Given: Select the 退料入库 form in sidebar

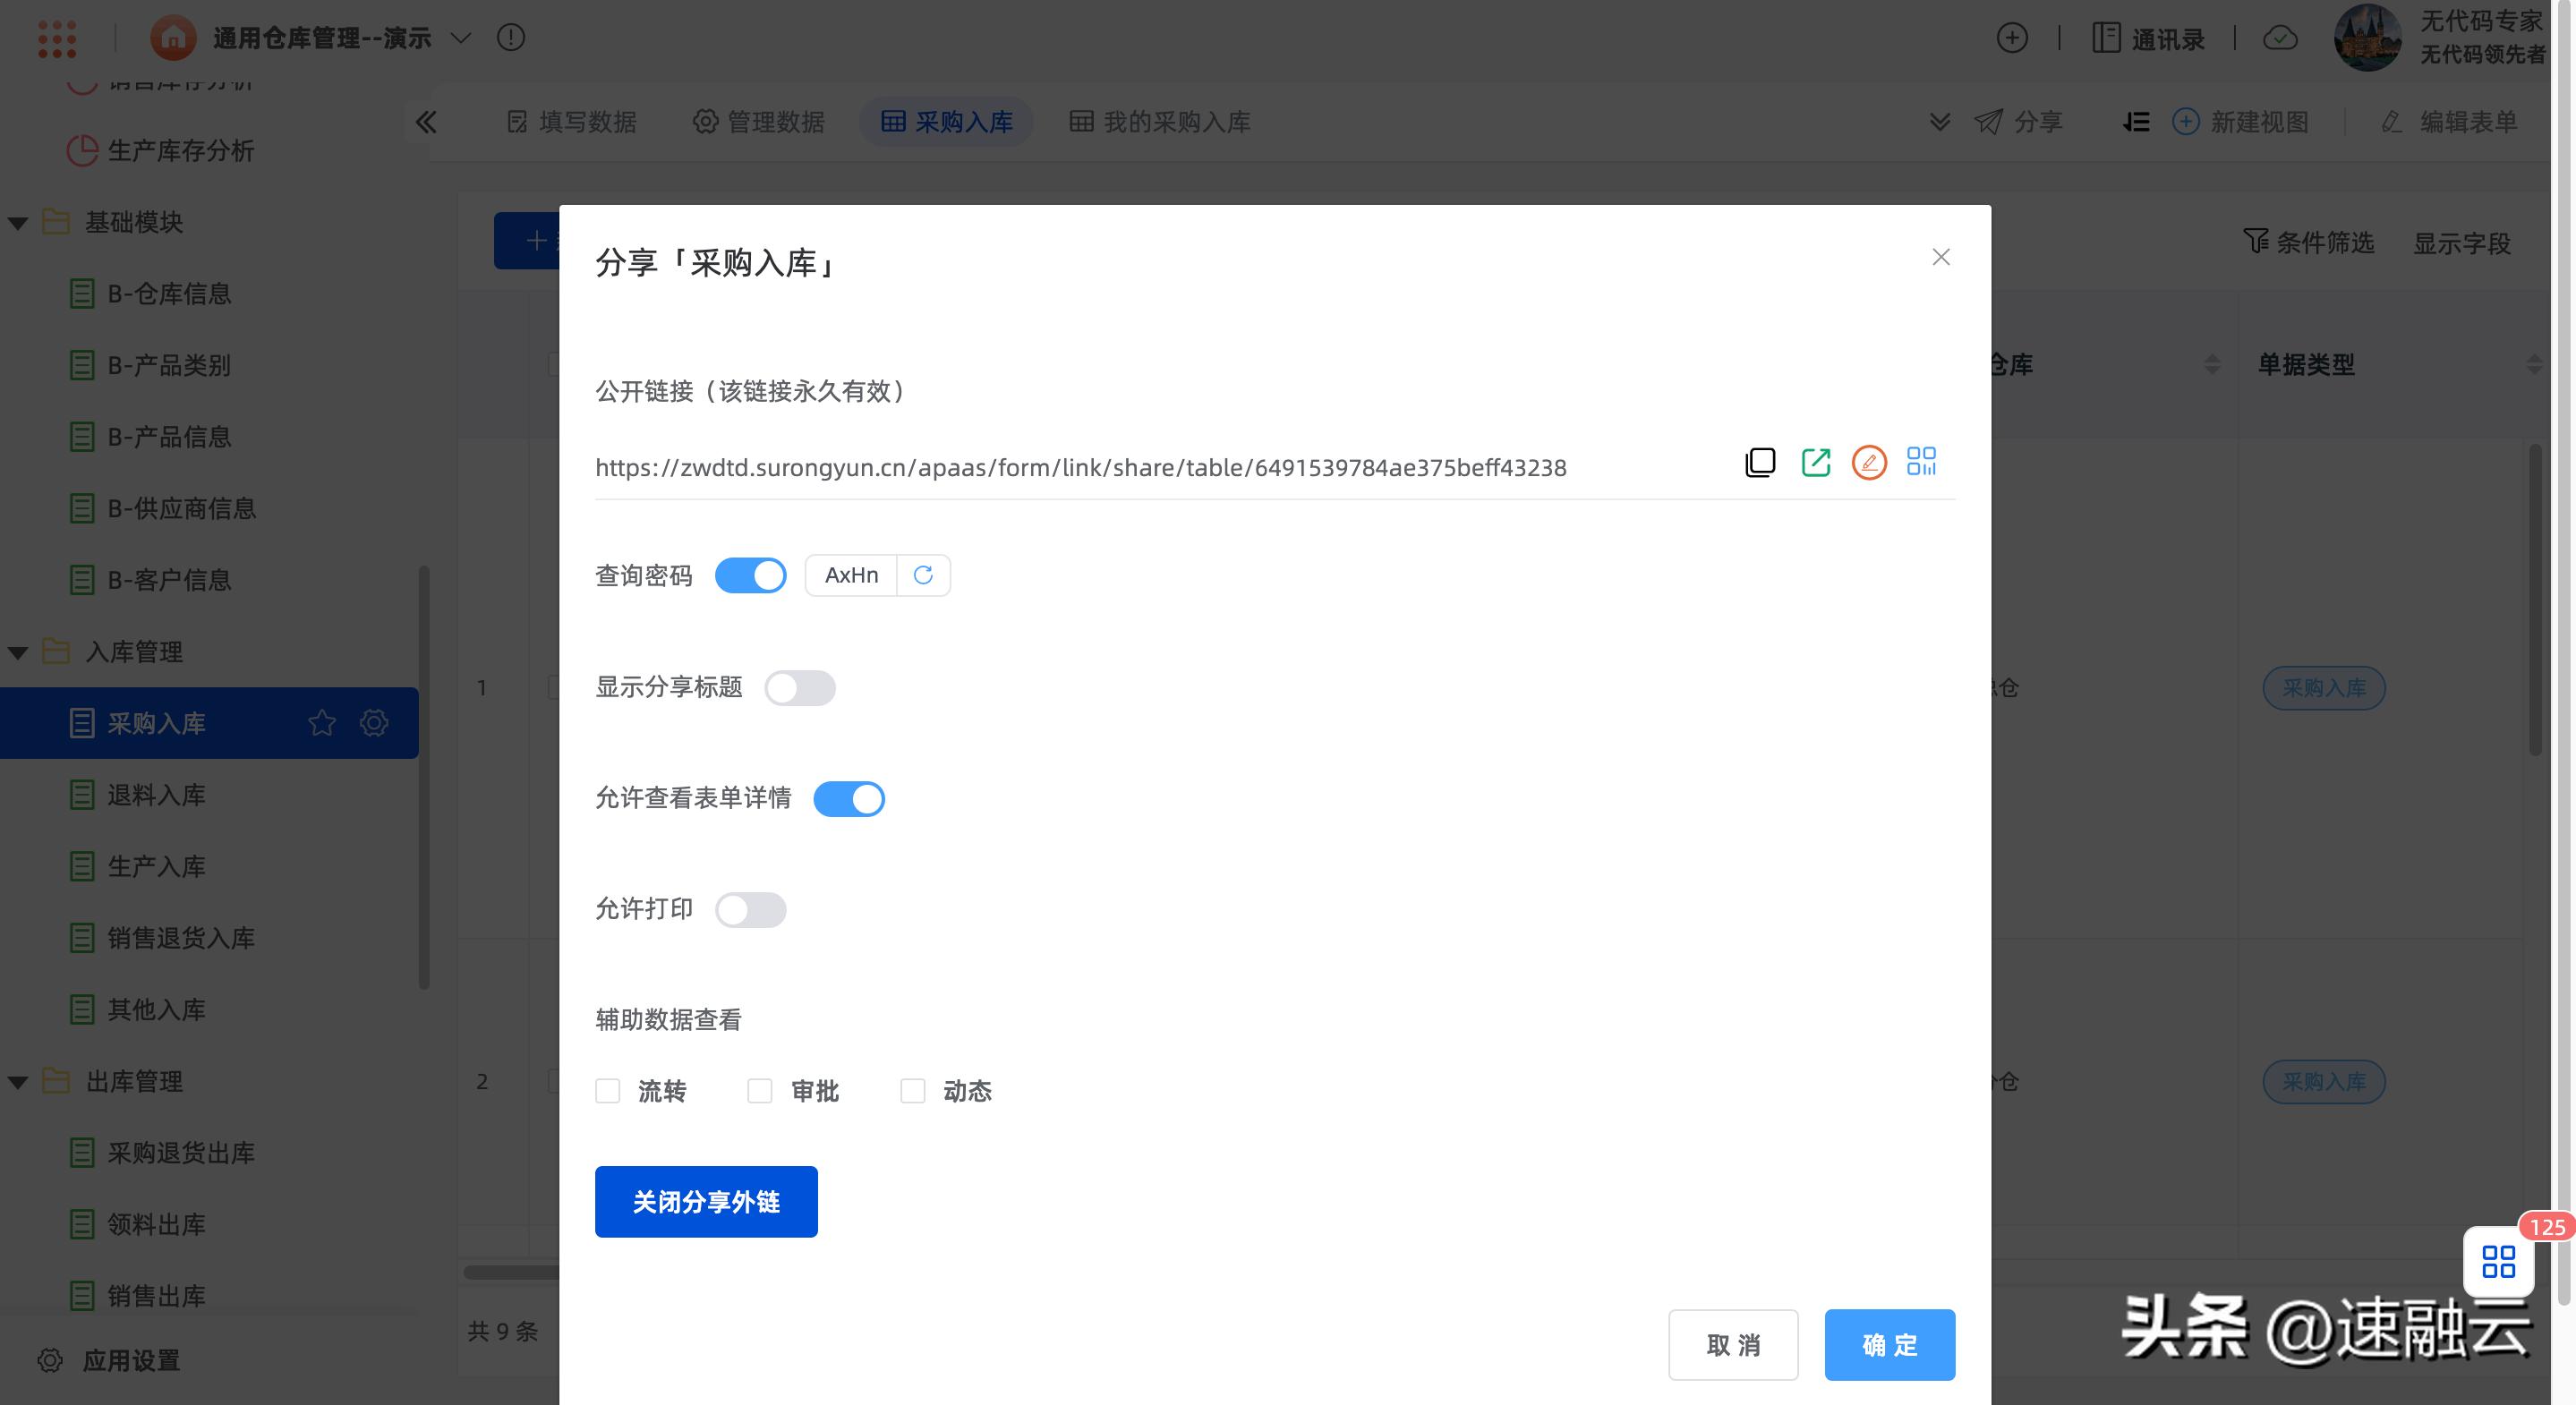Looking at the screenshot, I should pyautogui.click(x=155, y=794).
